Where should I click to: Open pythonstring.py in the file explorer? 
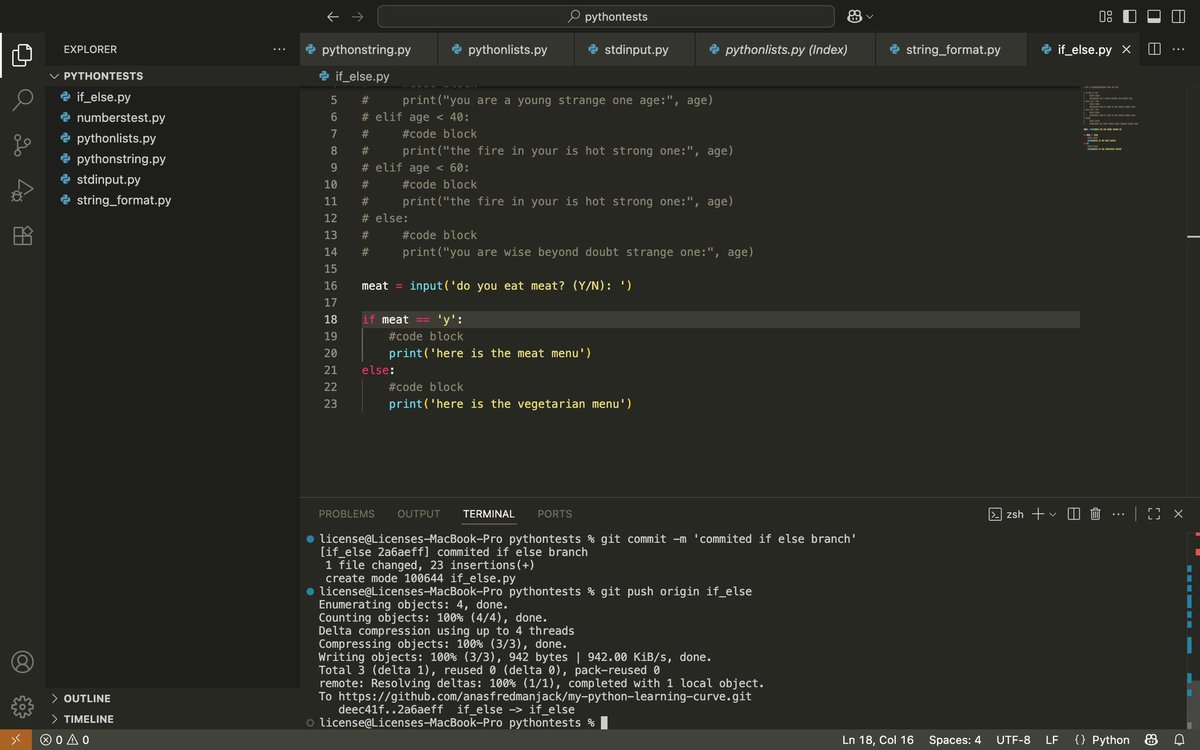pos(172,159)
